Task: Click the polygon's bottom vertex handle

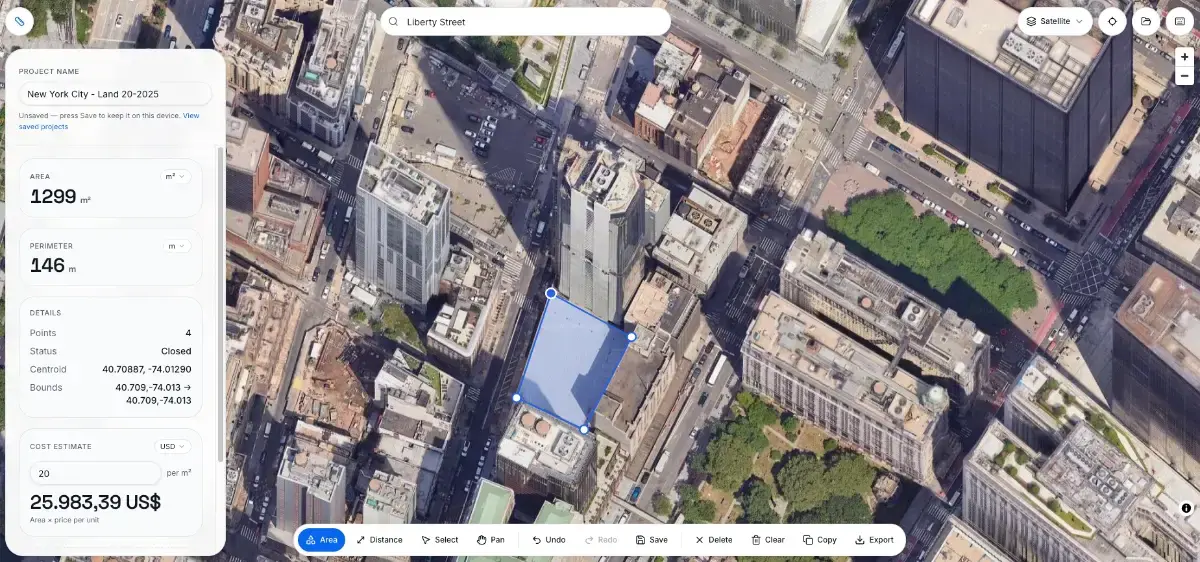Action: [x=584, y=429]
